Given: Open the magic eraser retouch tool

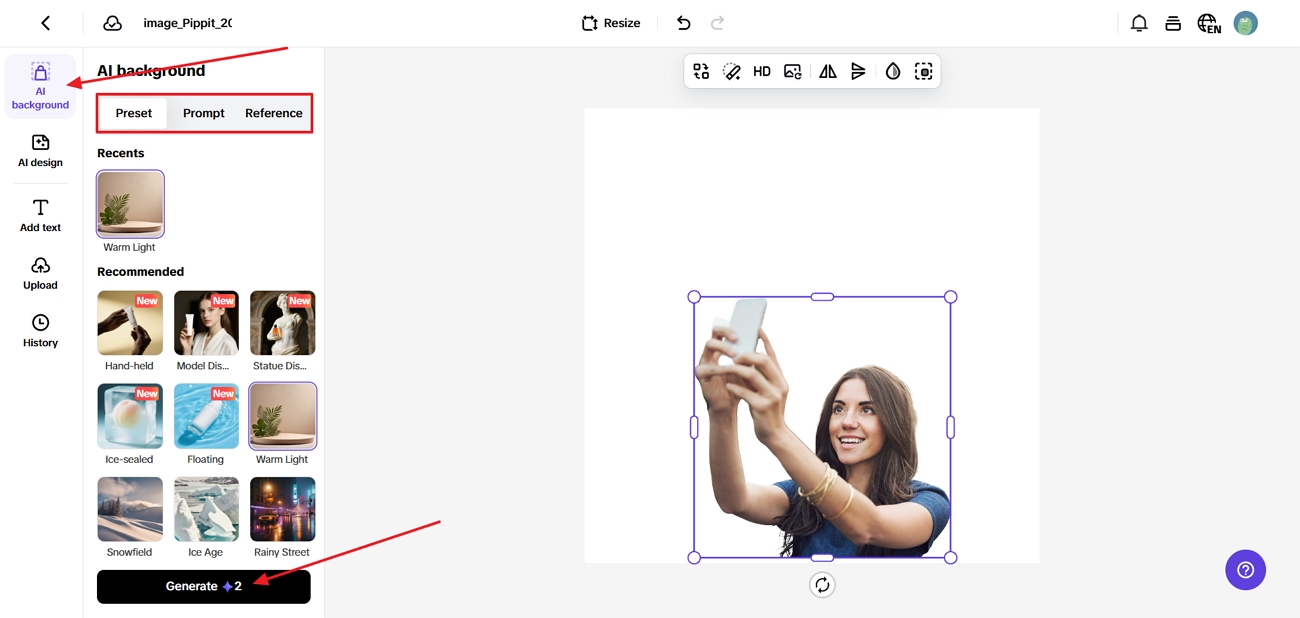Looking at the screenshot, I should tap(732, 71).
